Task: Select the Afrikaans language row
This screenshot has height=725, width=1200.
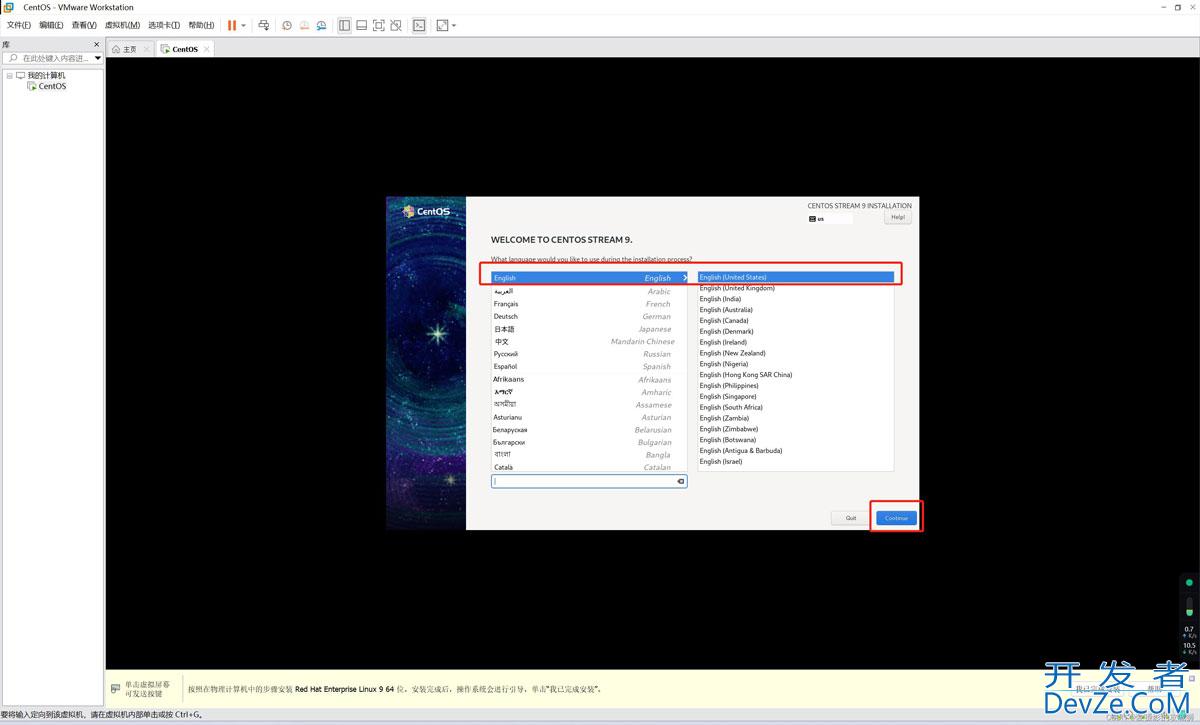Action: point(591,379)
